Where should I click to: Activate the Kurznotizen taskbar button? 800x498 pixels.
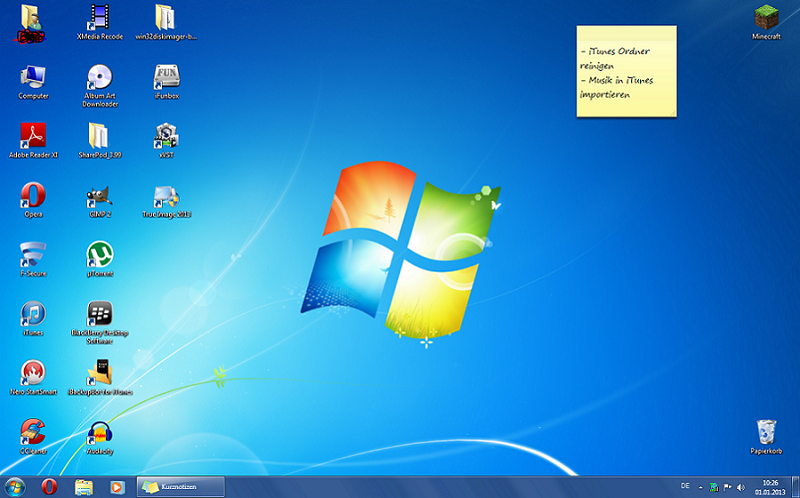pos(181,487)
